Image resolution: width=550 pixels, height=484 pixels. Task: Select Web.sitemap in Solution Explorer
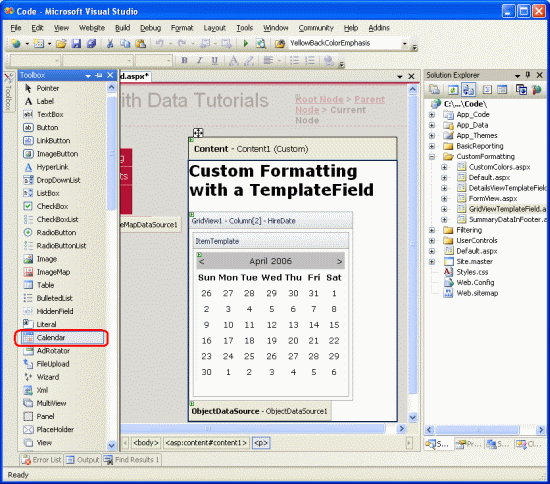click(477, 293)
